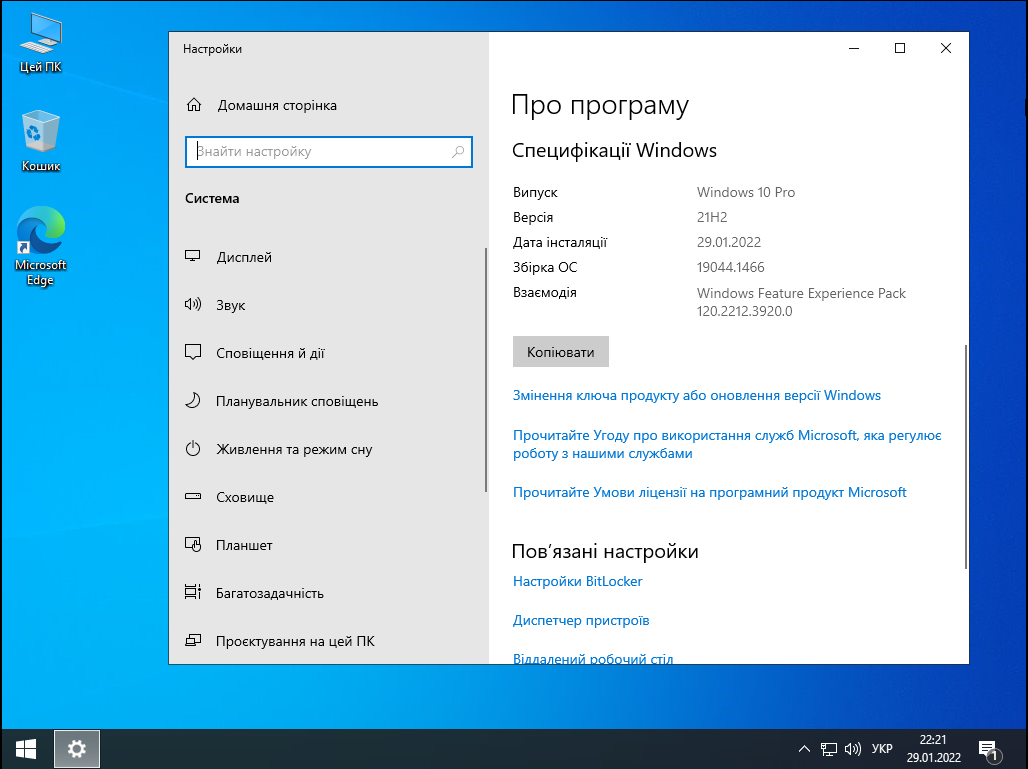
Task: Select Проєктування на цей ПК item
Action: tap(295, 641)
